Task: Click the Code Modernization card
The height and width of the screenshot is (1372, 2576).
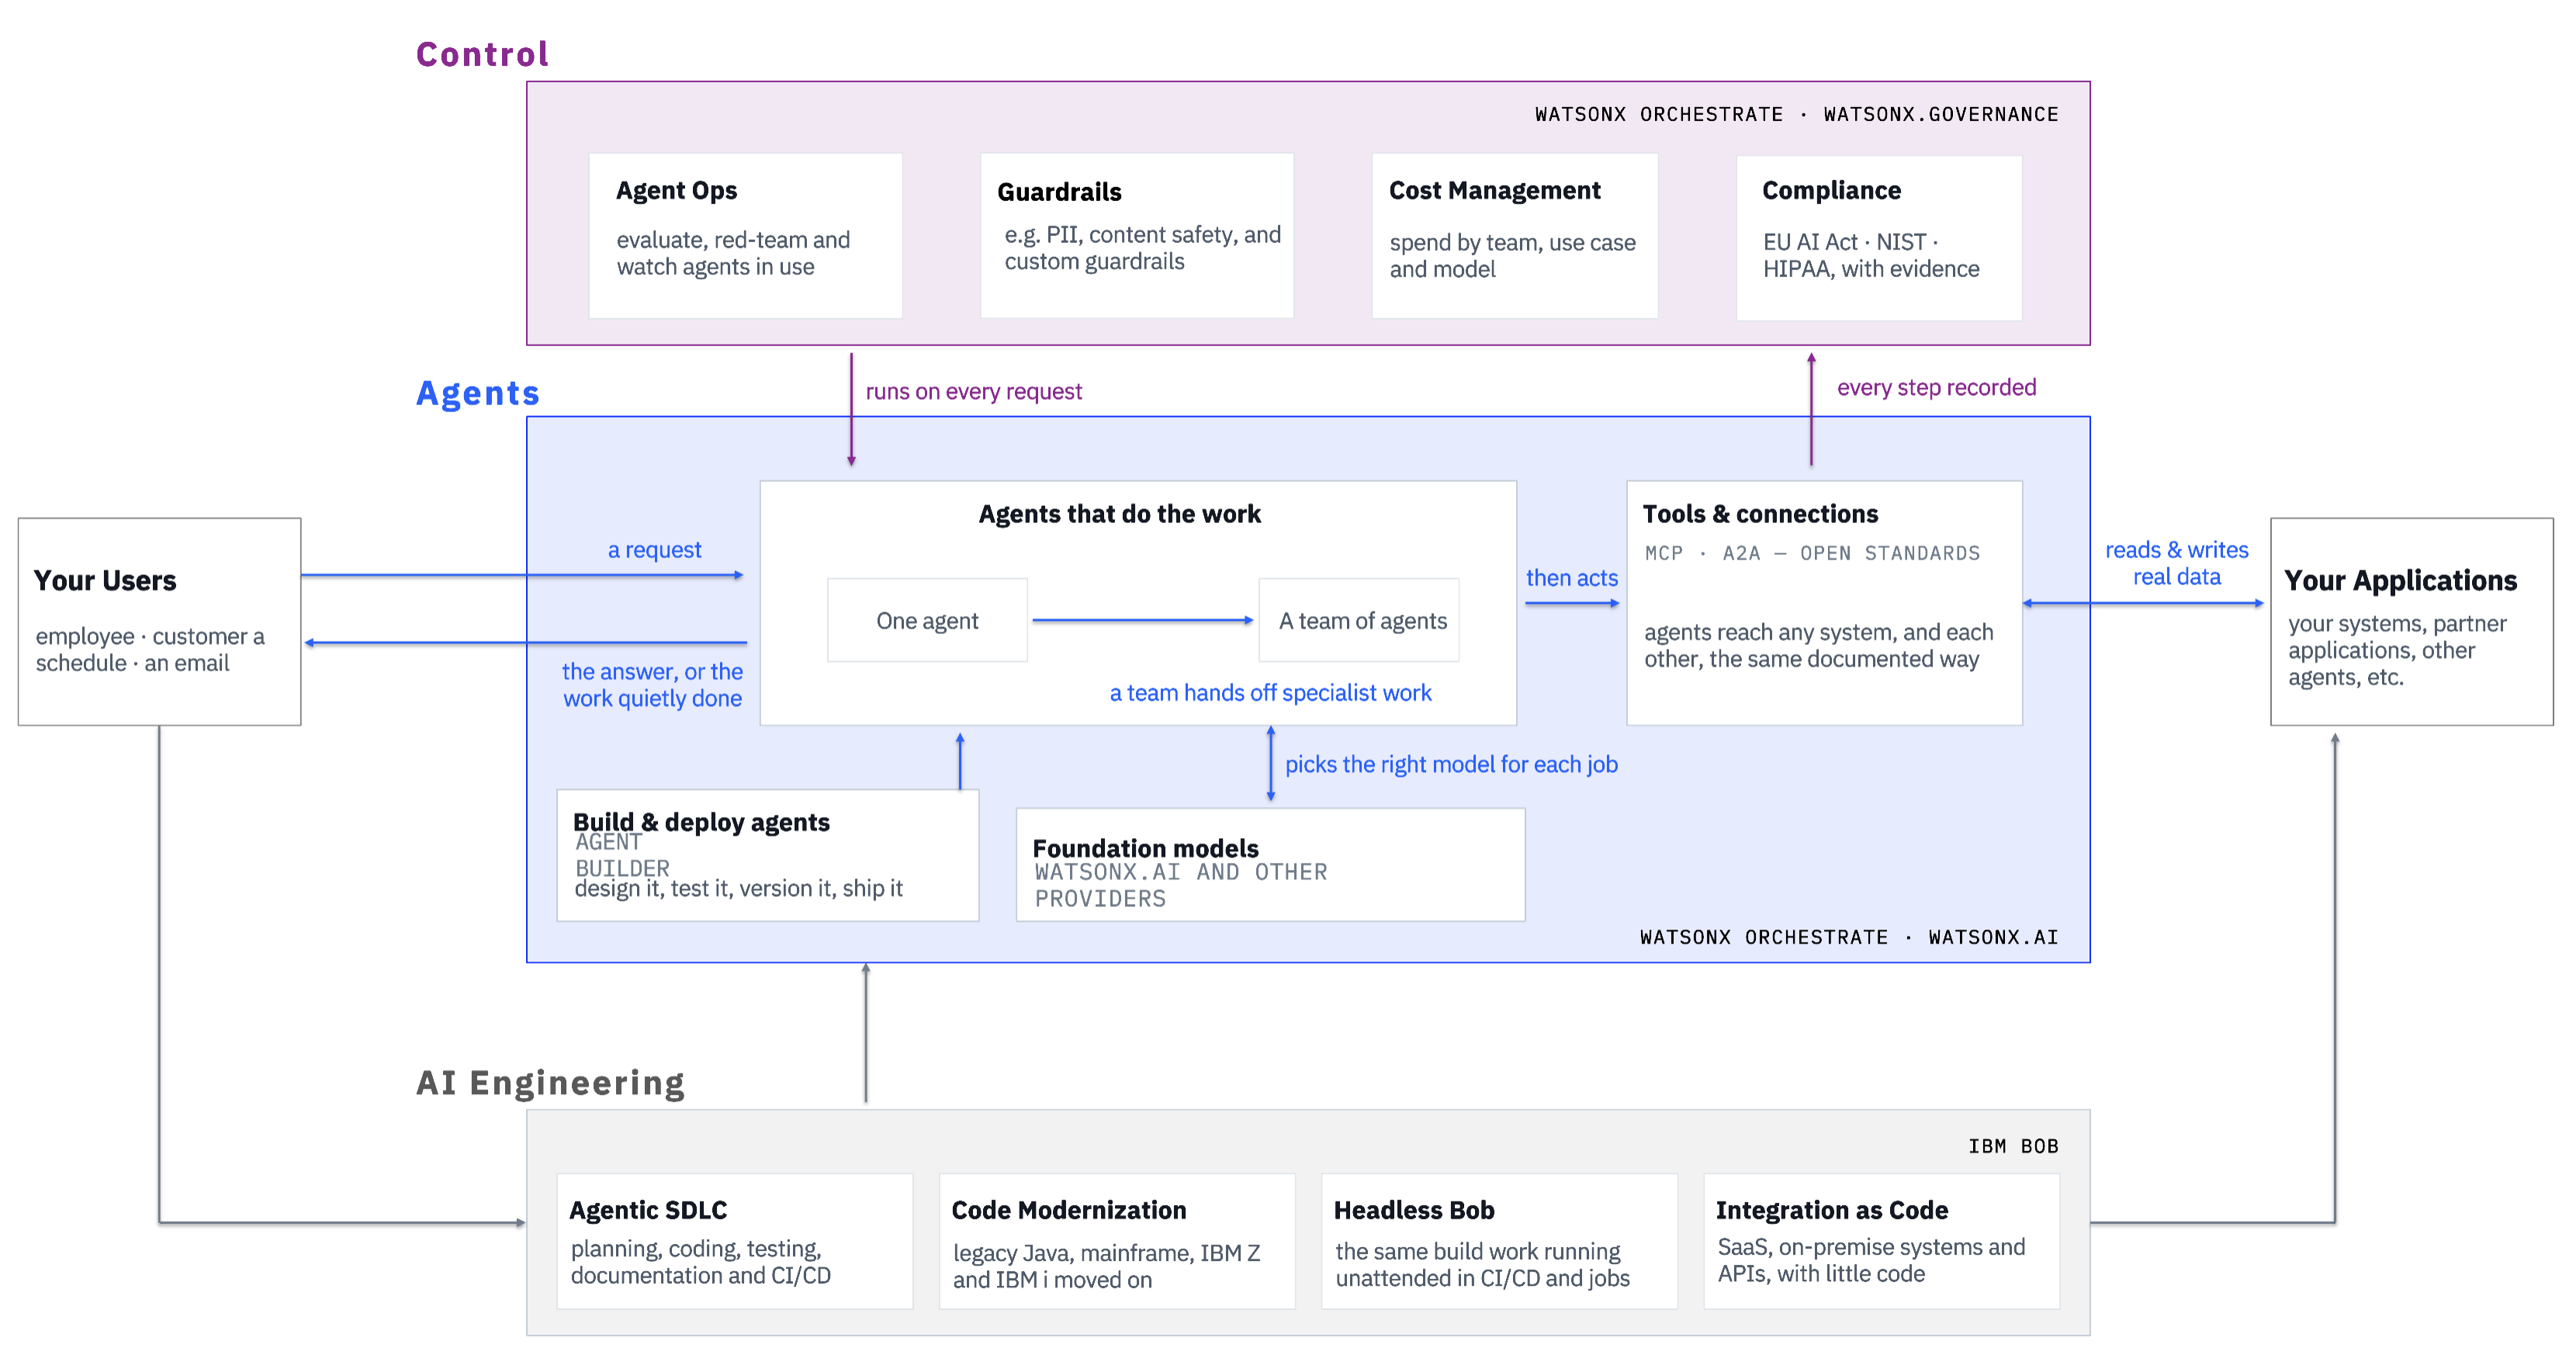Action: [1117, 1241]
